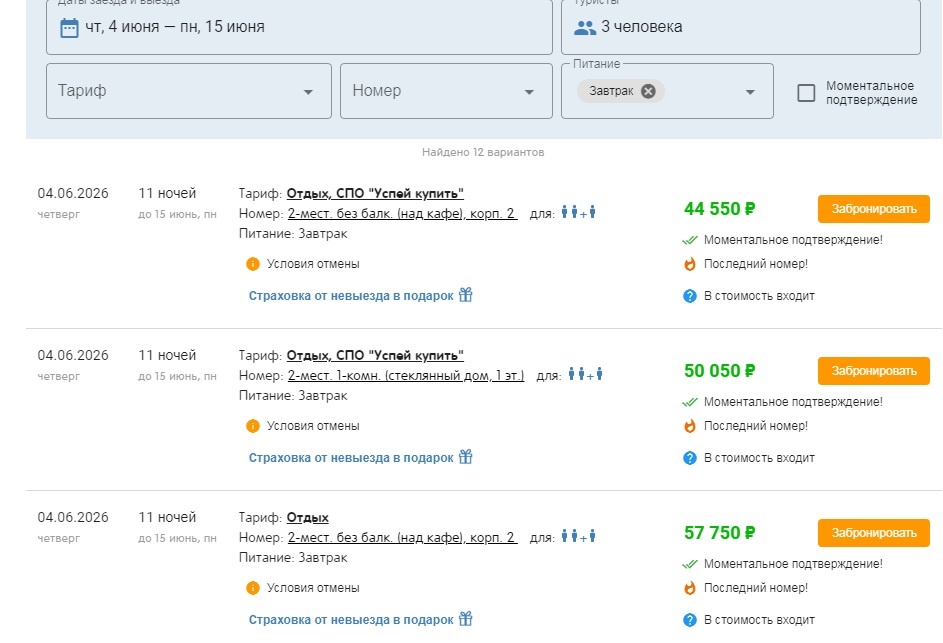The image size is (943, 643).
Task: Open the Тариф dropdown
Action: click(189, 91)
